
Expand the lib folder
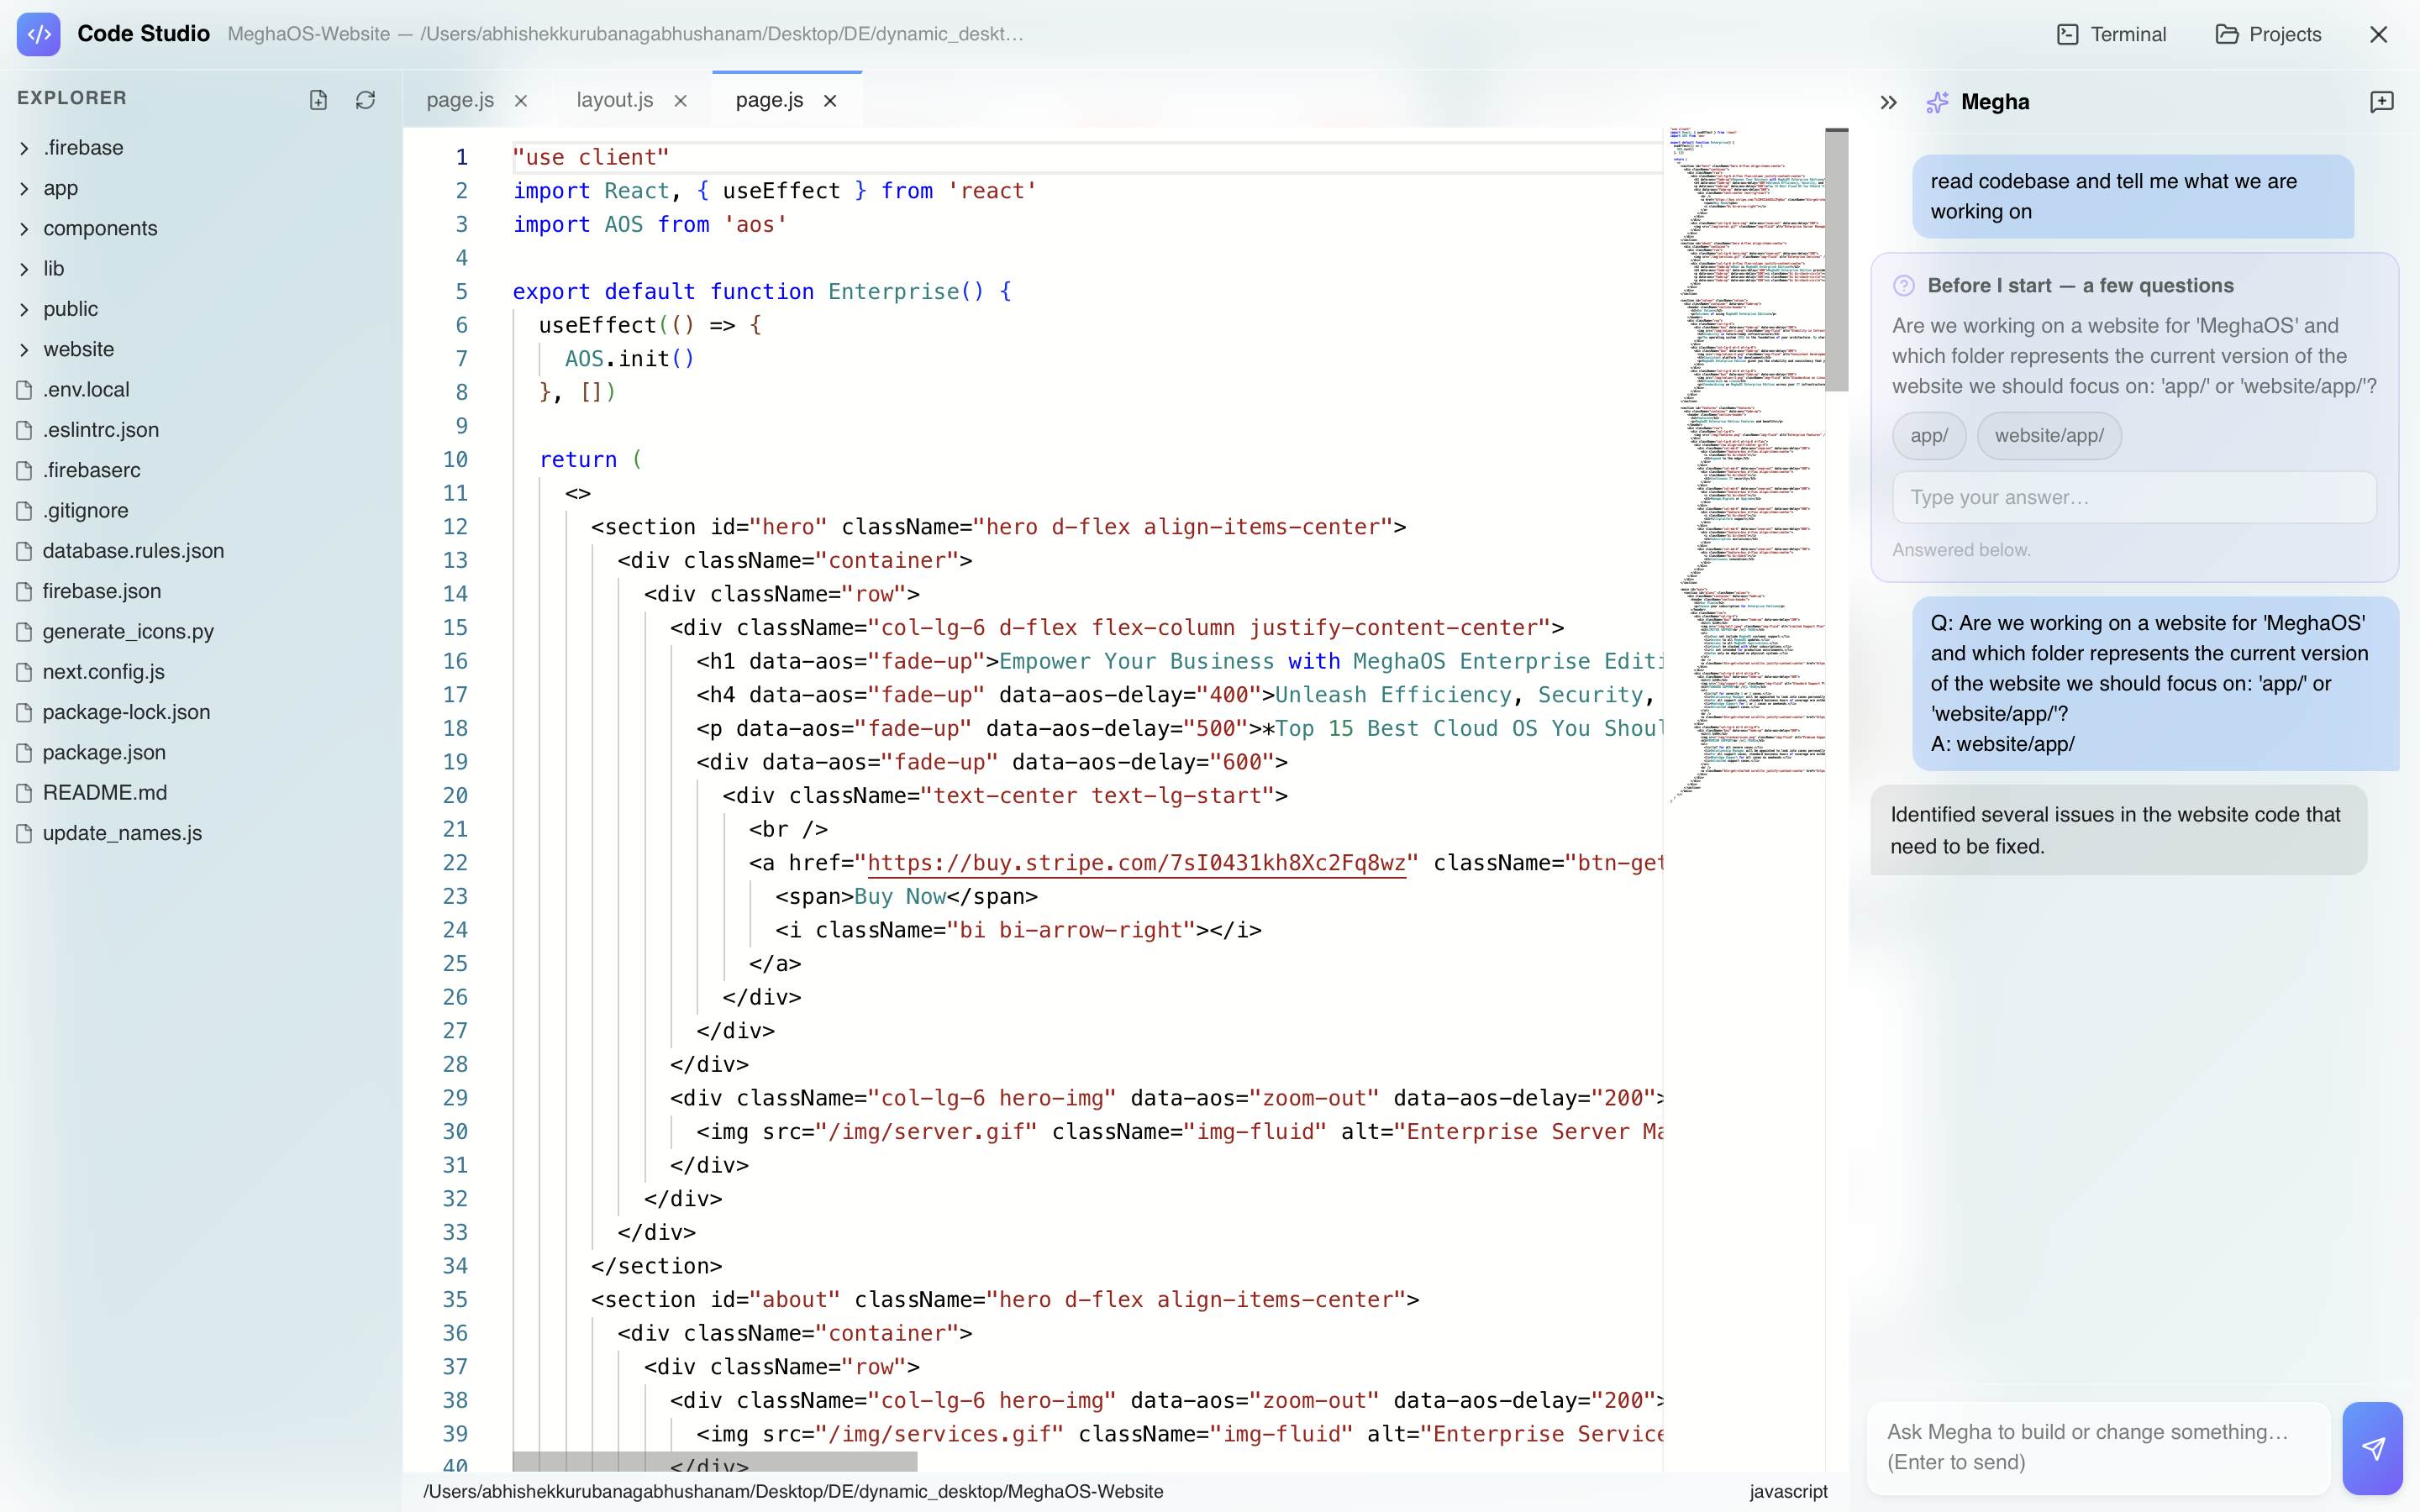200,269
